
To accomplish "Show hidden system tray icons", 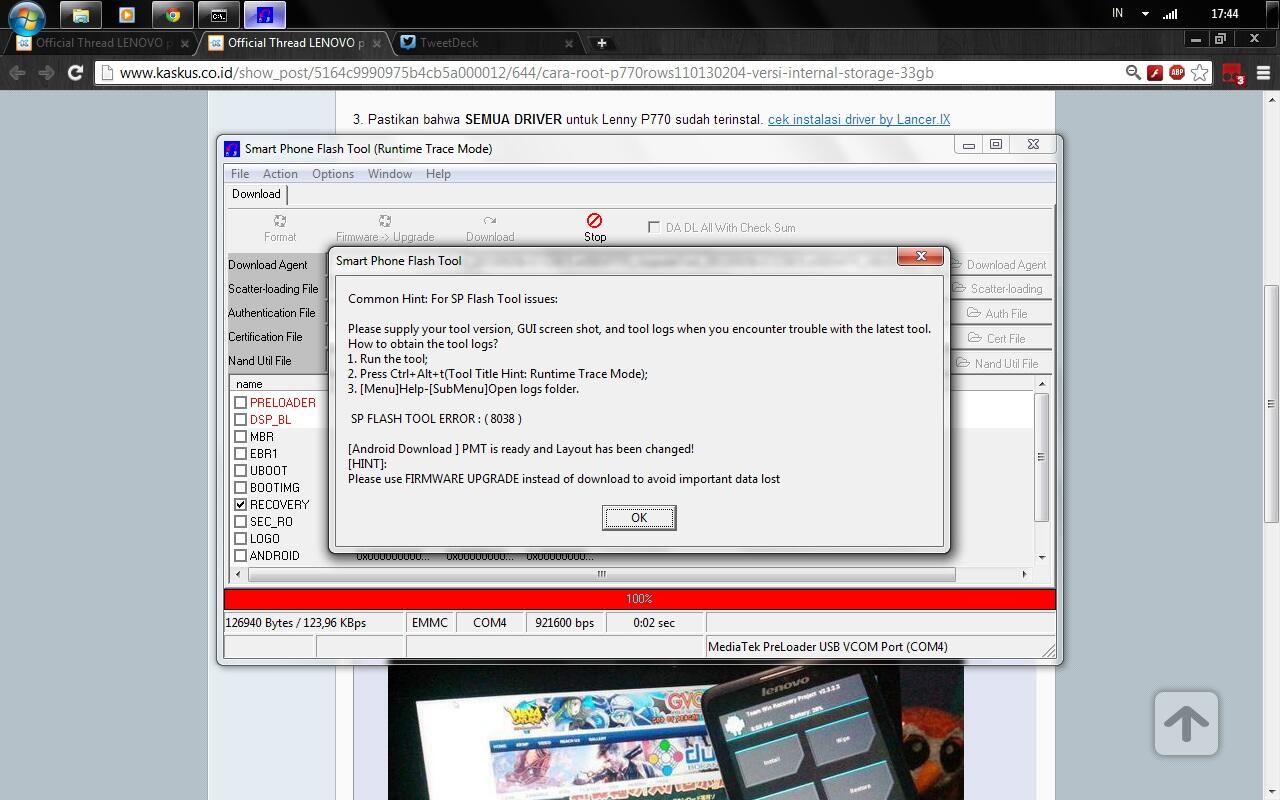I will click(1145, 14).
